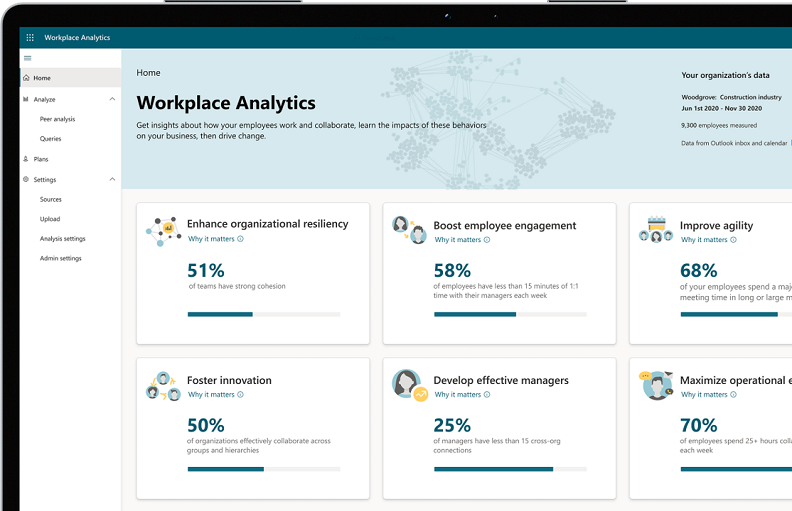792x511 pixels.
Task: Click the Home breadcrumb in the banner
Action: click(x=148, y=73)
